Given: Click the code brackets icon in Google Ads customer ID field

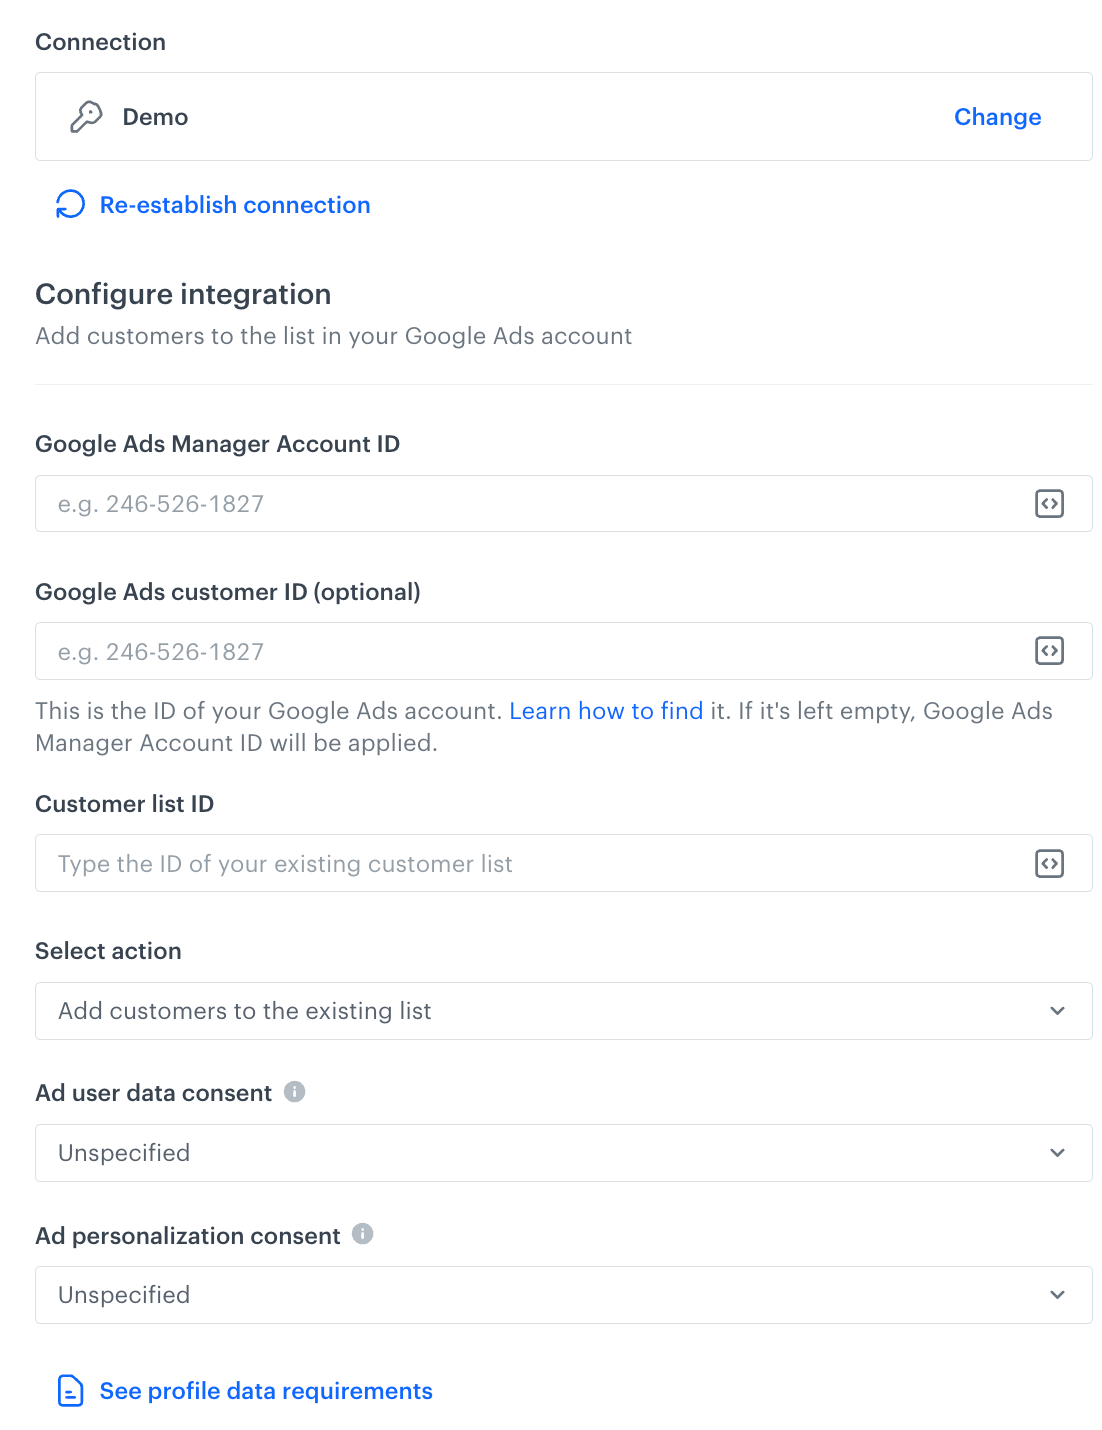Looking at the screenshot, I should click(x=1049, y=651).
